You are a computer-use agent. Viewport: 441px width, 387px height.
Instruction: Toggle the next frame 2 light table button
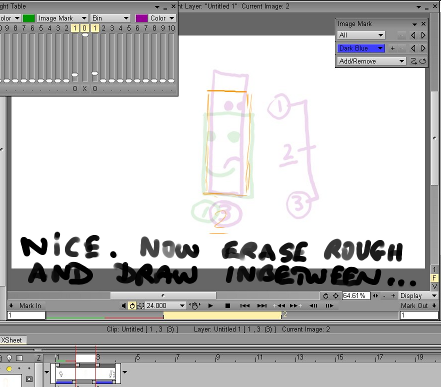tap(104, 28)
